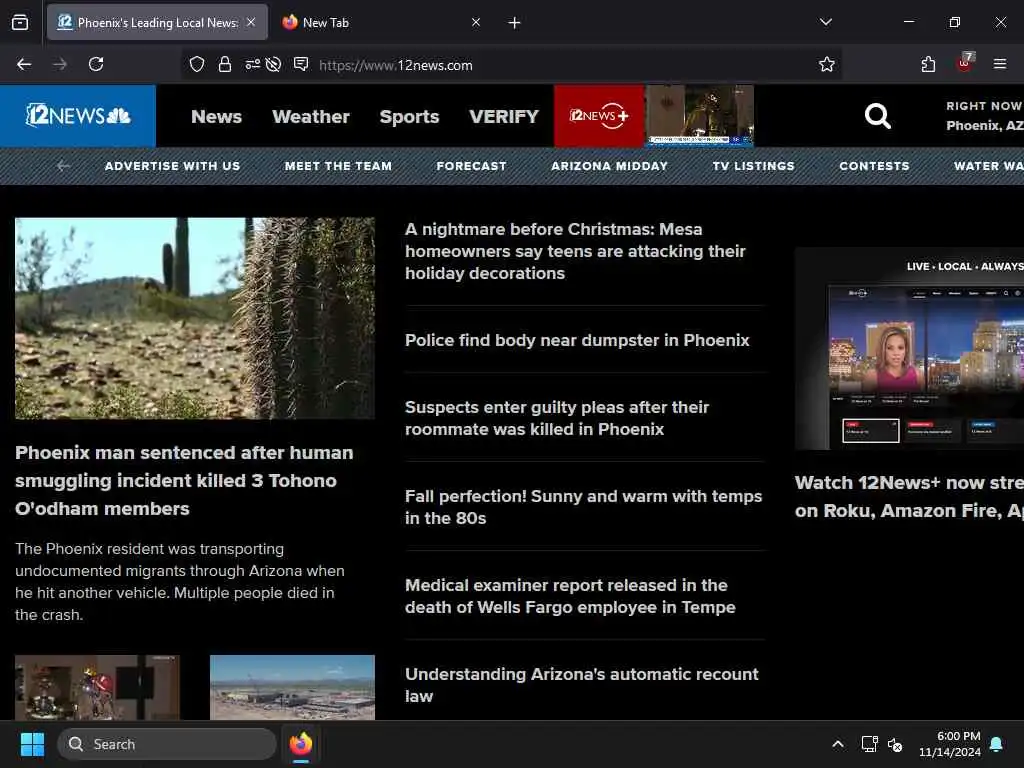Open Medical examiner report Wells Fargo story
The image size is (1024, 768).
[570, 596]
